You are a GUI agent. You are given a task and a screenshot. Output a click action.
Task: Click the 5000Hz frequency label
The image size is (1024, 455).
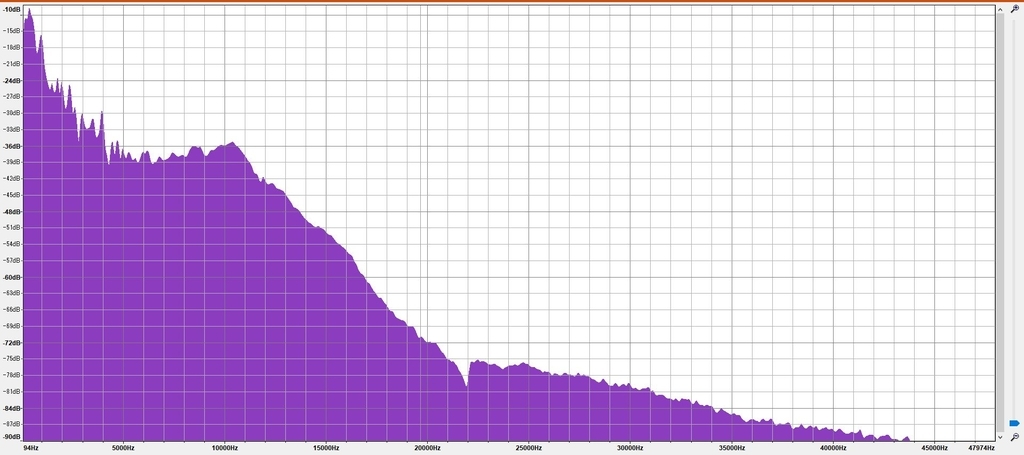tap(123, 448)
